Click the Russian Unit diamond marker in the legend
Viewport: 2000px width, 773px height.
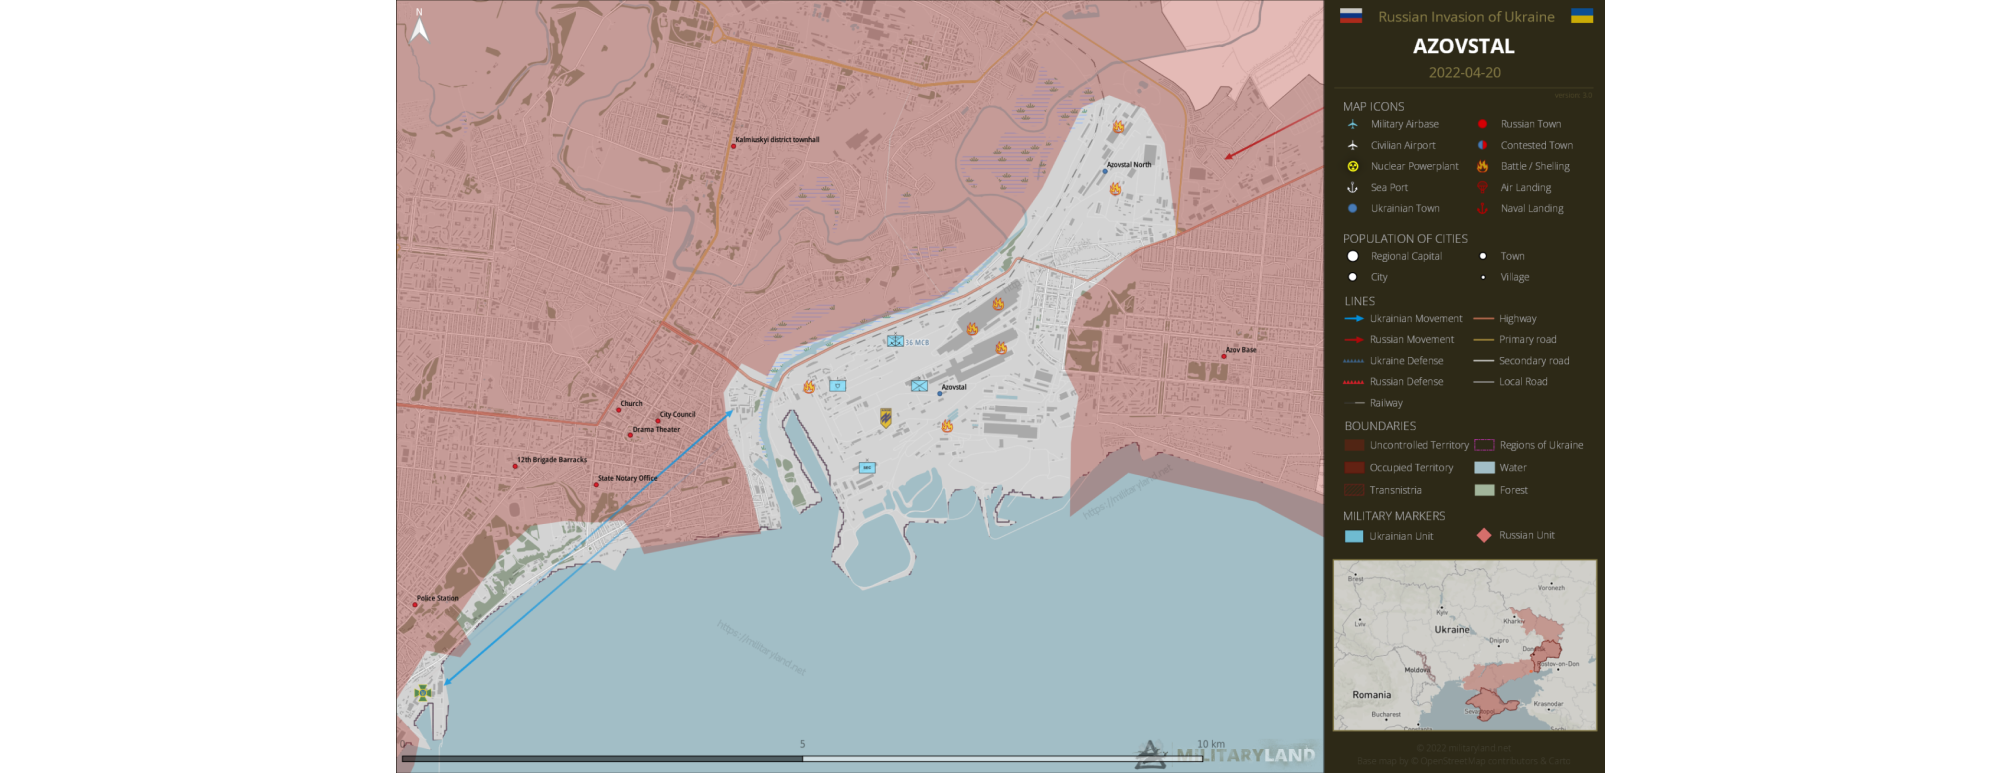point(1484,535)
